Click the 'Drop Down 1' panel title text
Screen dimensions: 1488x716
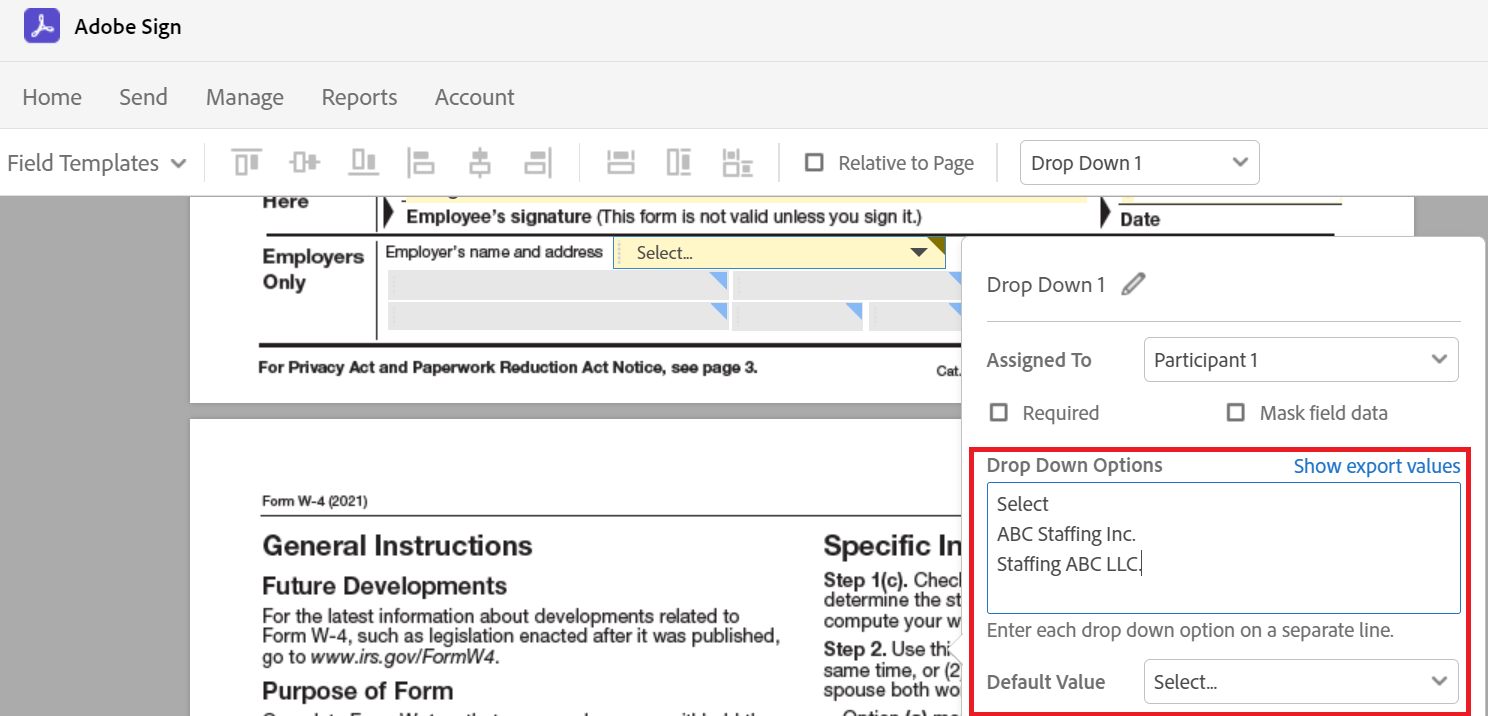[x=1046, y=285]
